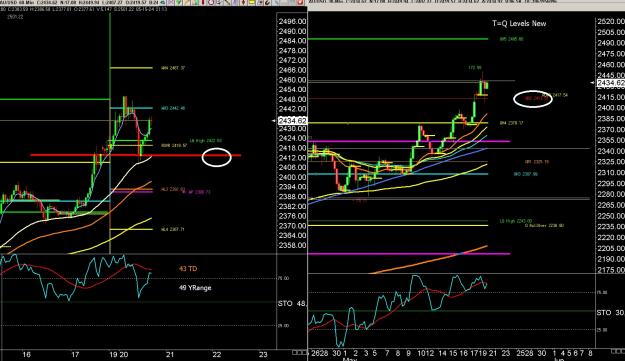Viewport: 625px width, 361px height.
Task: Click the '43 TD' label
Action: click(188, 269)
